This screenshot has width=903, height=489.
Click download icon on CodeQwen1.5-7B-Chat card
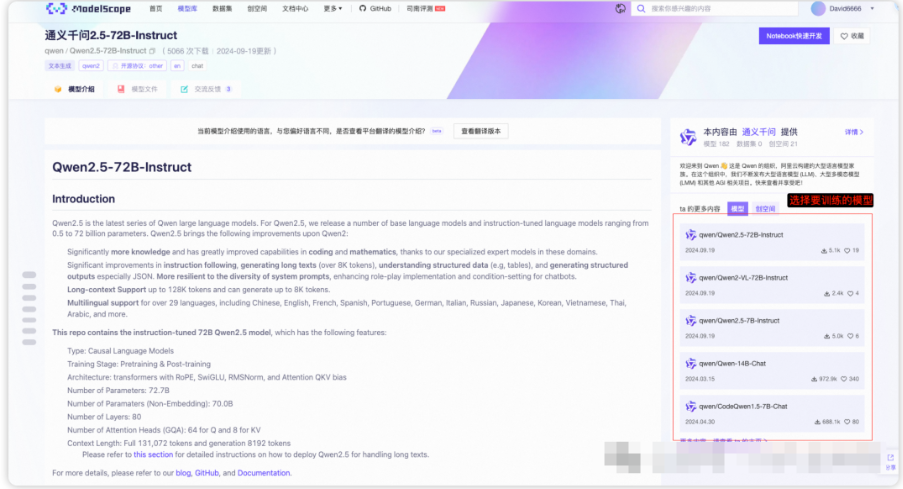(817, 422)
